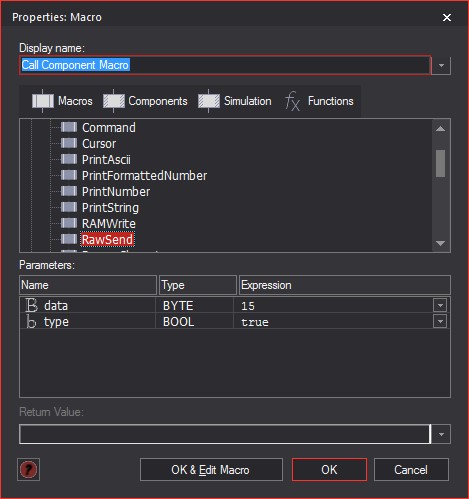The image size is (469, 499).
Task: Click the macro list scrollbar thumb
Action: click(x=441, y=163)
